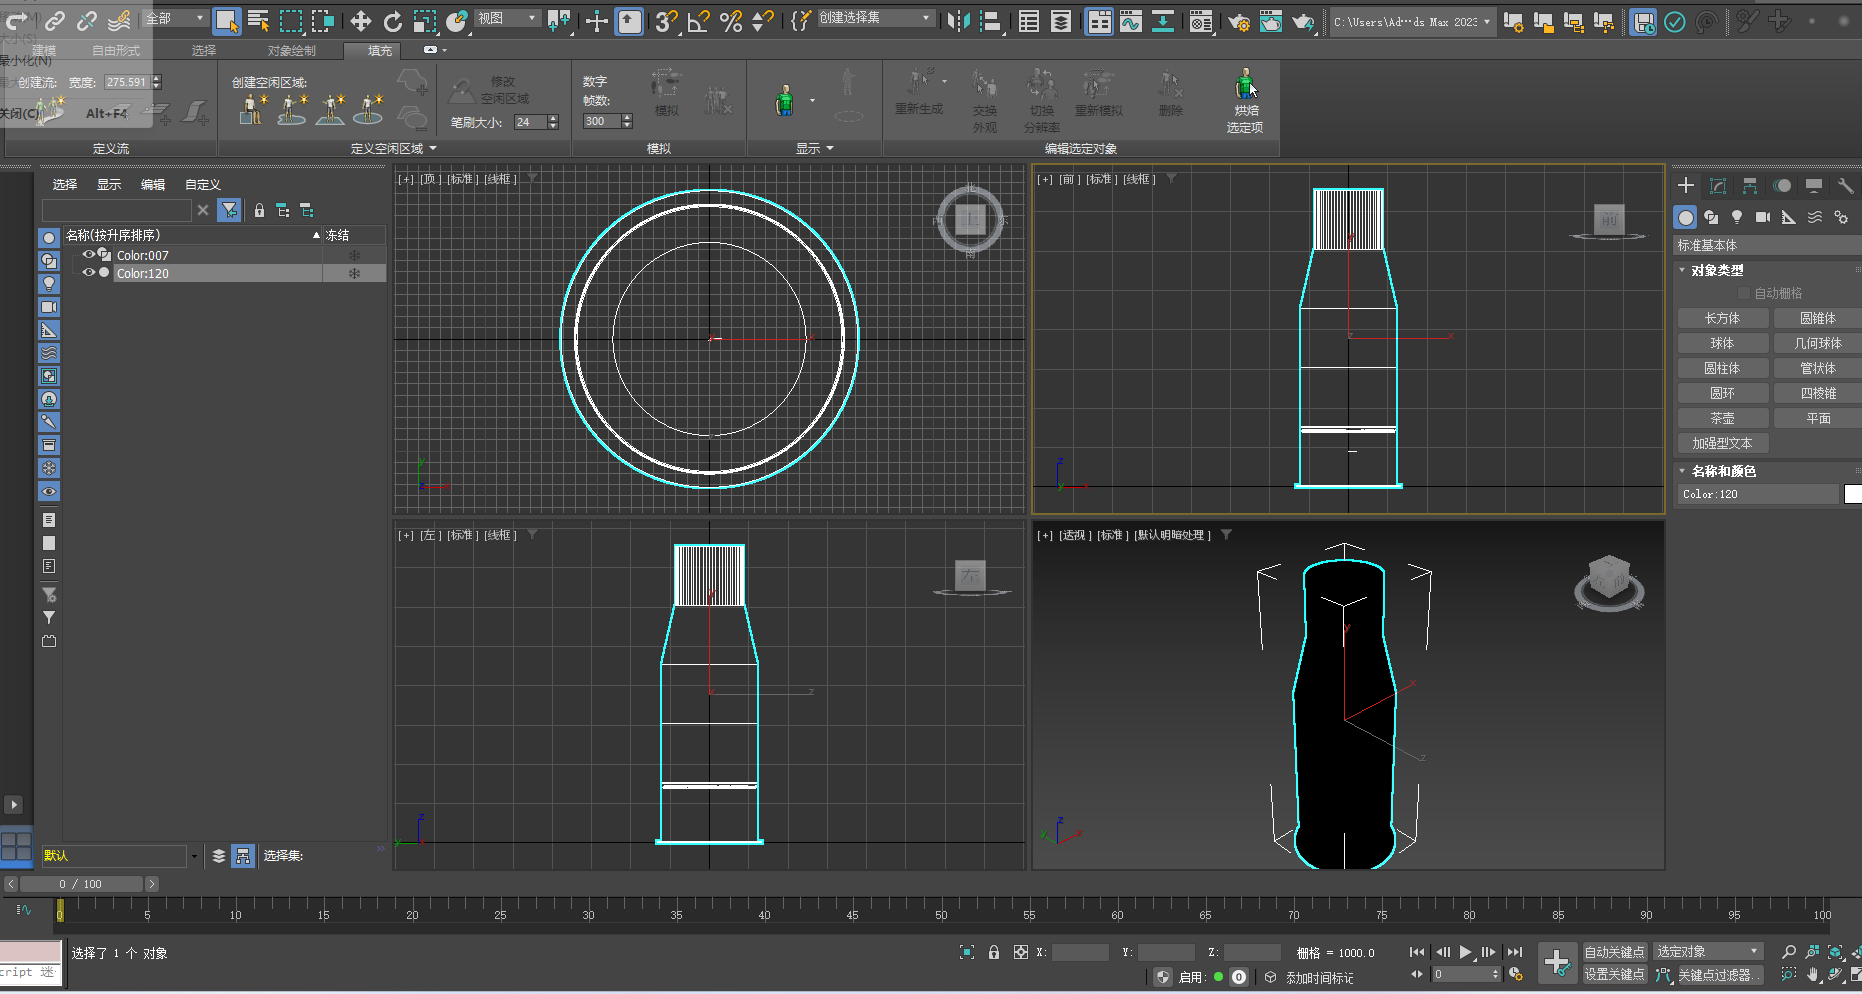Image resolution: width=1862 pixels, height=994 pixels.
Task: Toggle display geometry filter in Scene Explorer
Action: pos(49,238)
